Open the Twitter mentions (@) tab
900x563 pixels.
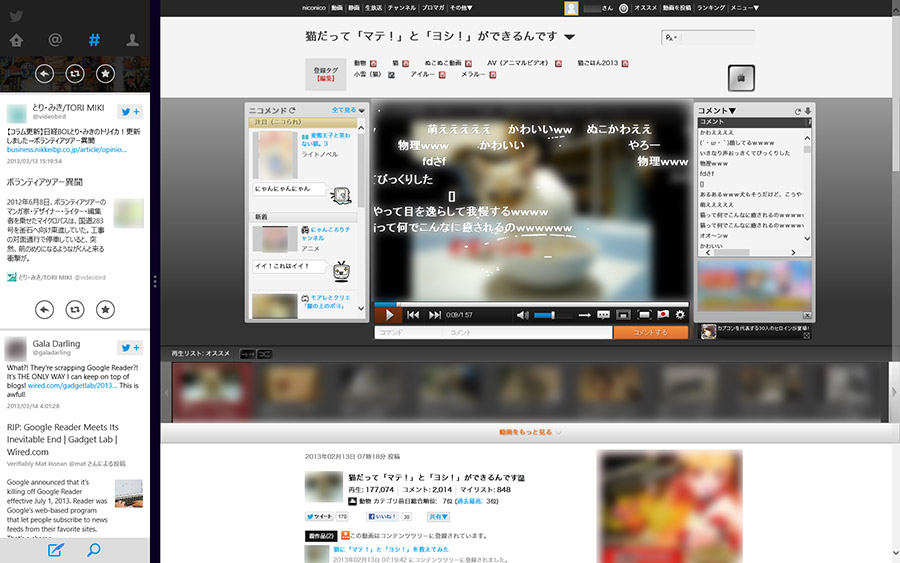pos(55,41)
